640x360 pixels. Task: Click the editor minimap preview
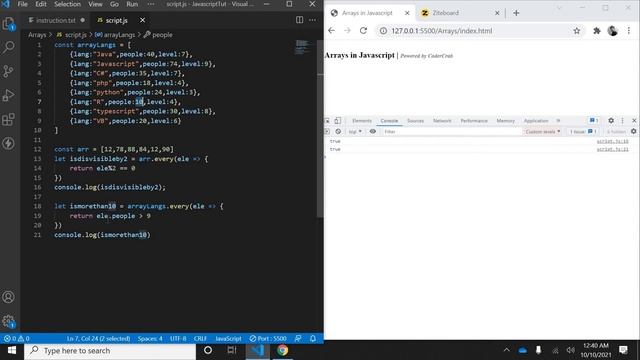click(302, 47)
